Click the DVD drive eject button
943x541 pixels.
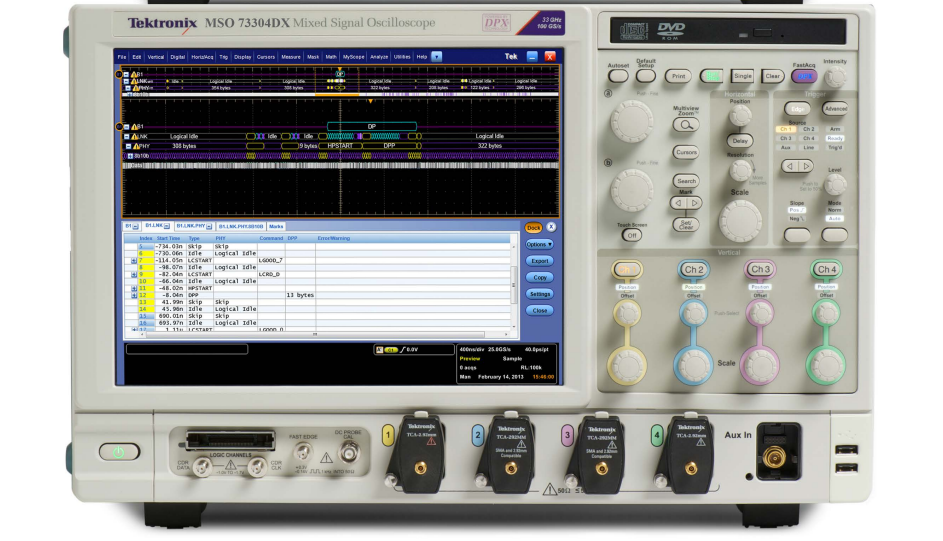[762, 33]
